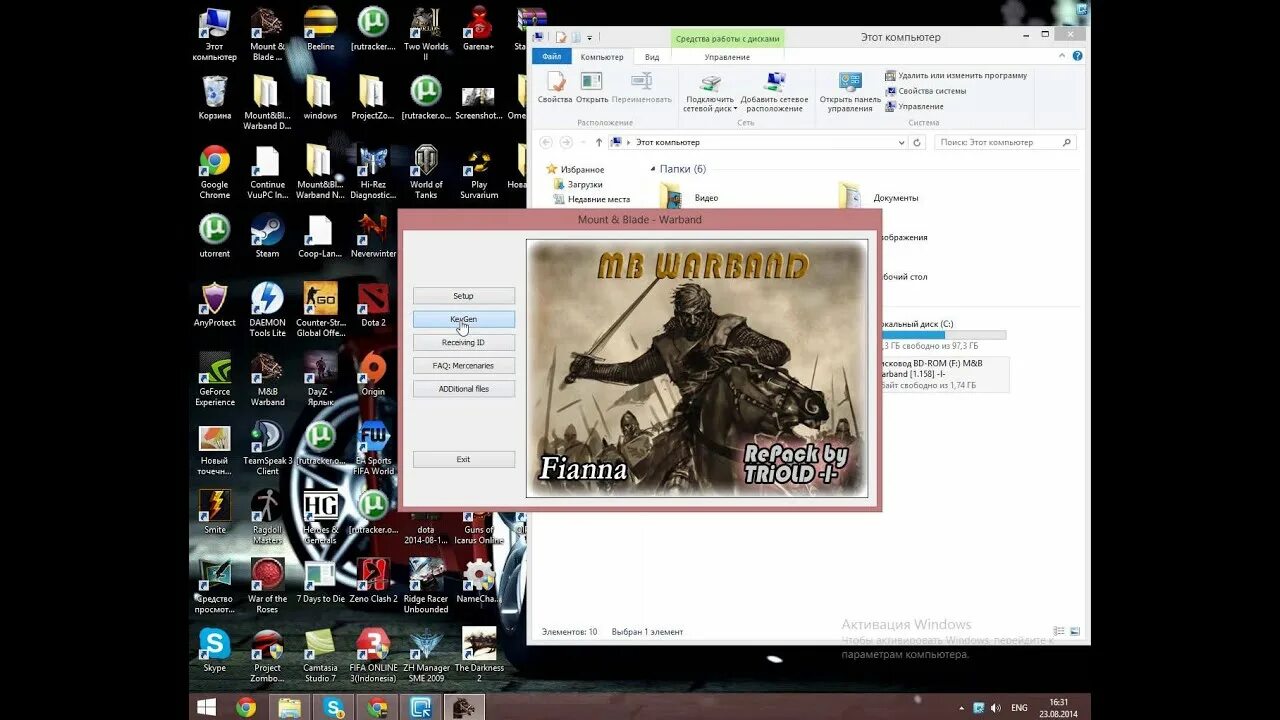Click Exit in the Warband launcher
Screen dimensions: 1280x720
(464, 459)
